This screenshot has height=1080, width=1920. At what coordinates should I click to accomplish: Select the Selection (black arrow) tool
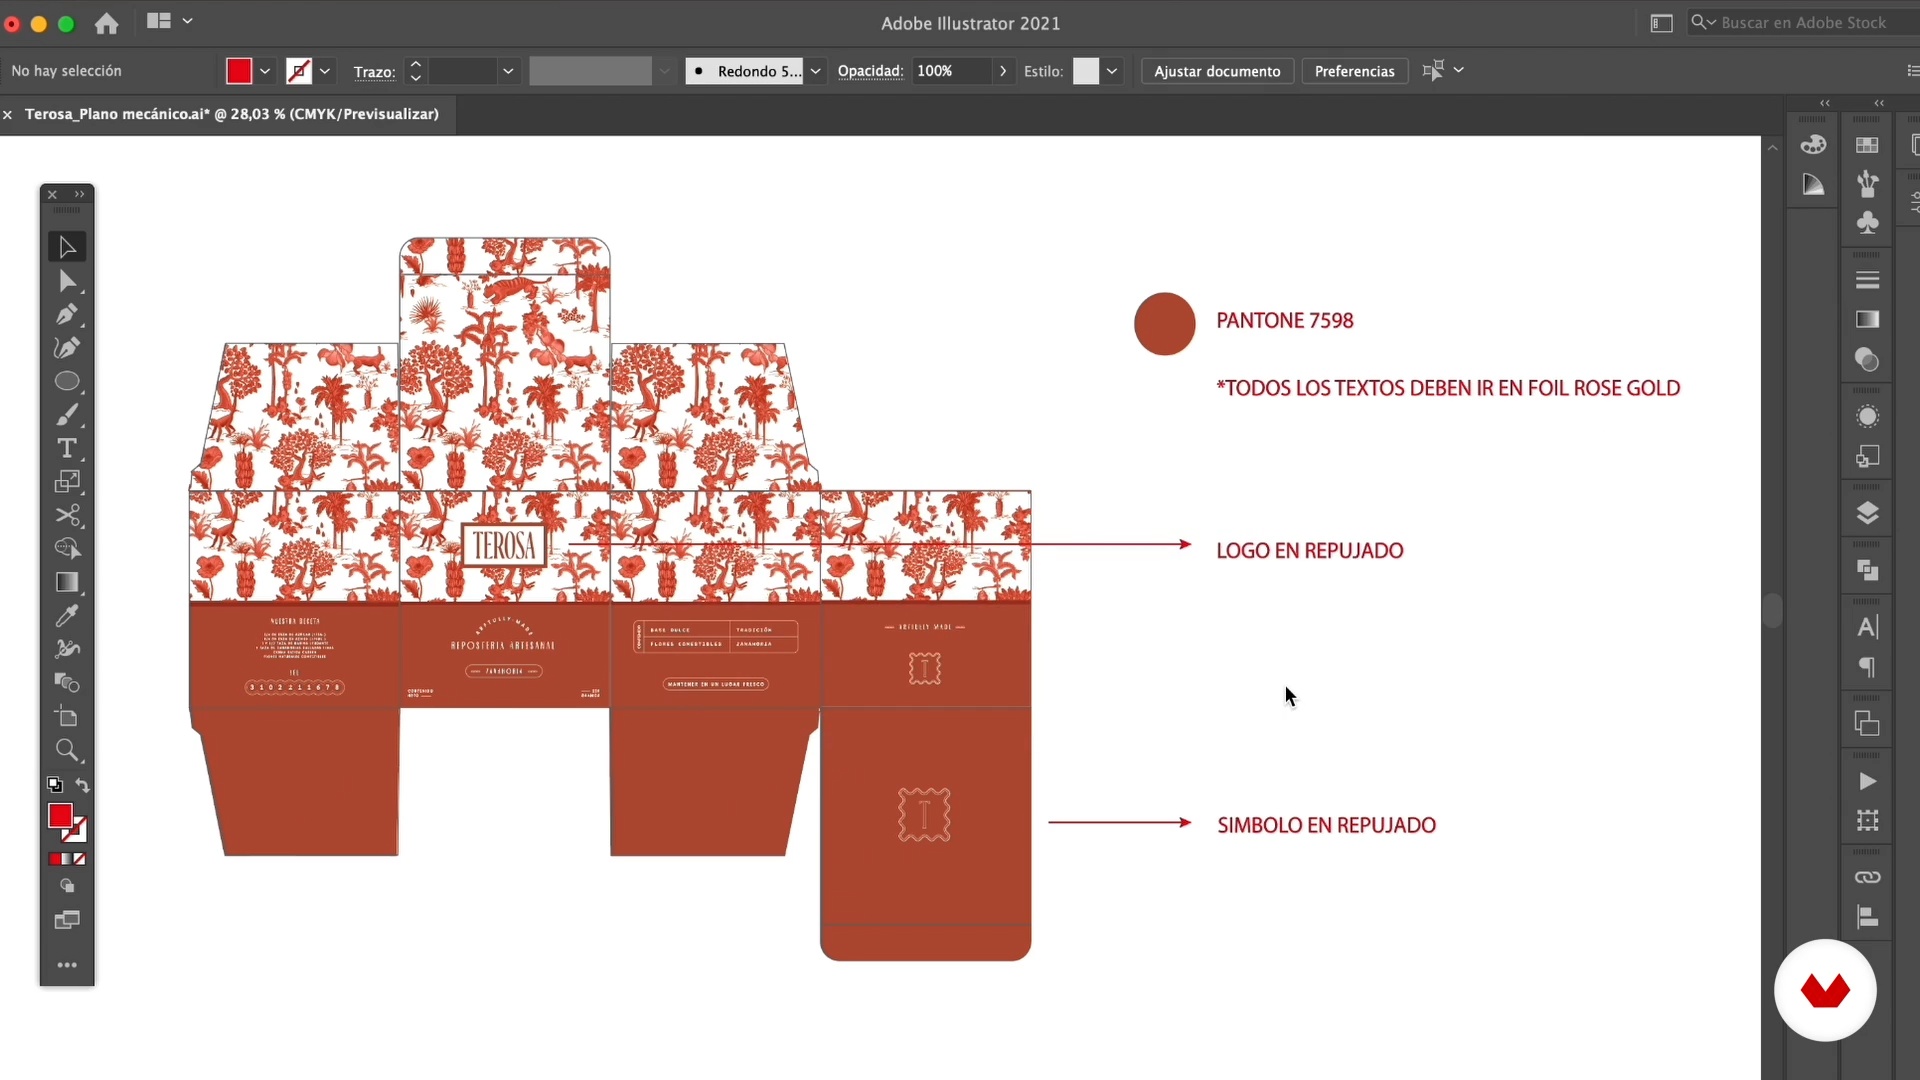(x=67, y=247)
